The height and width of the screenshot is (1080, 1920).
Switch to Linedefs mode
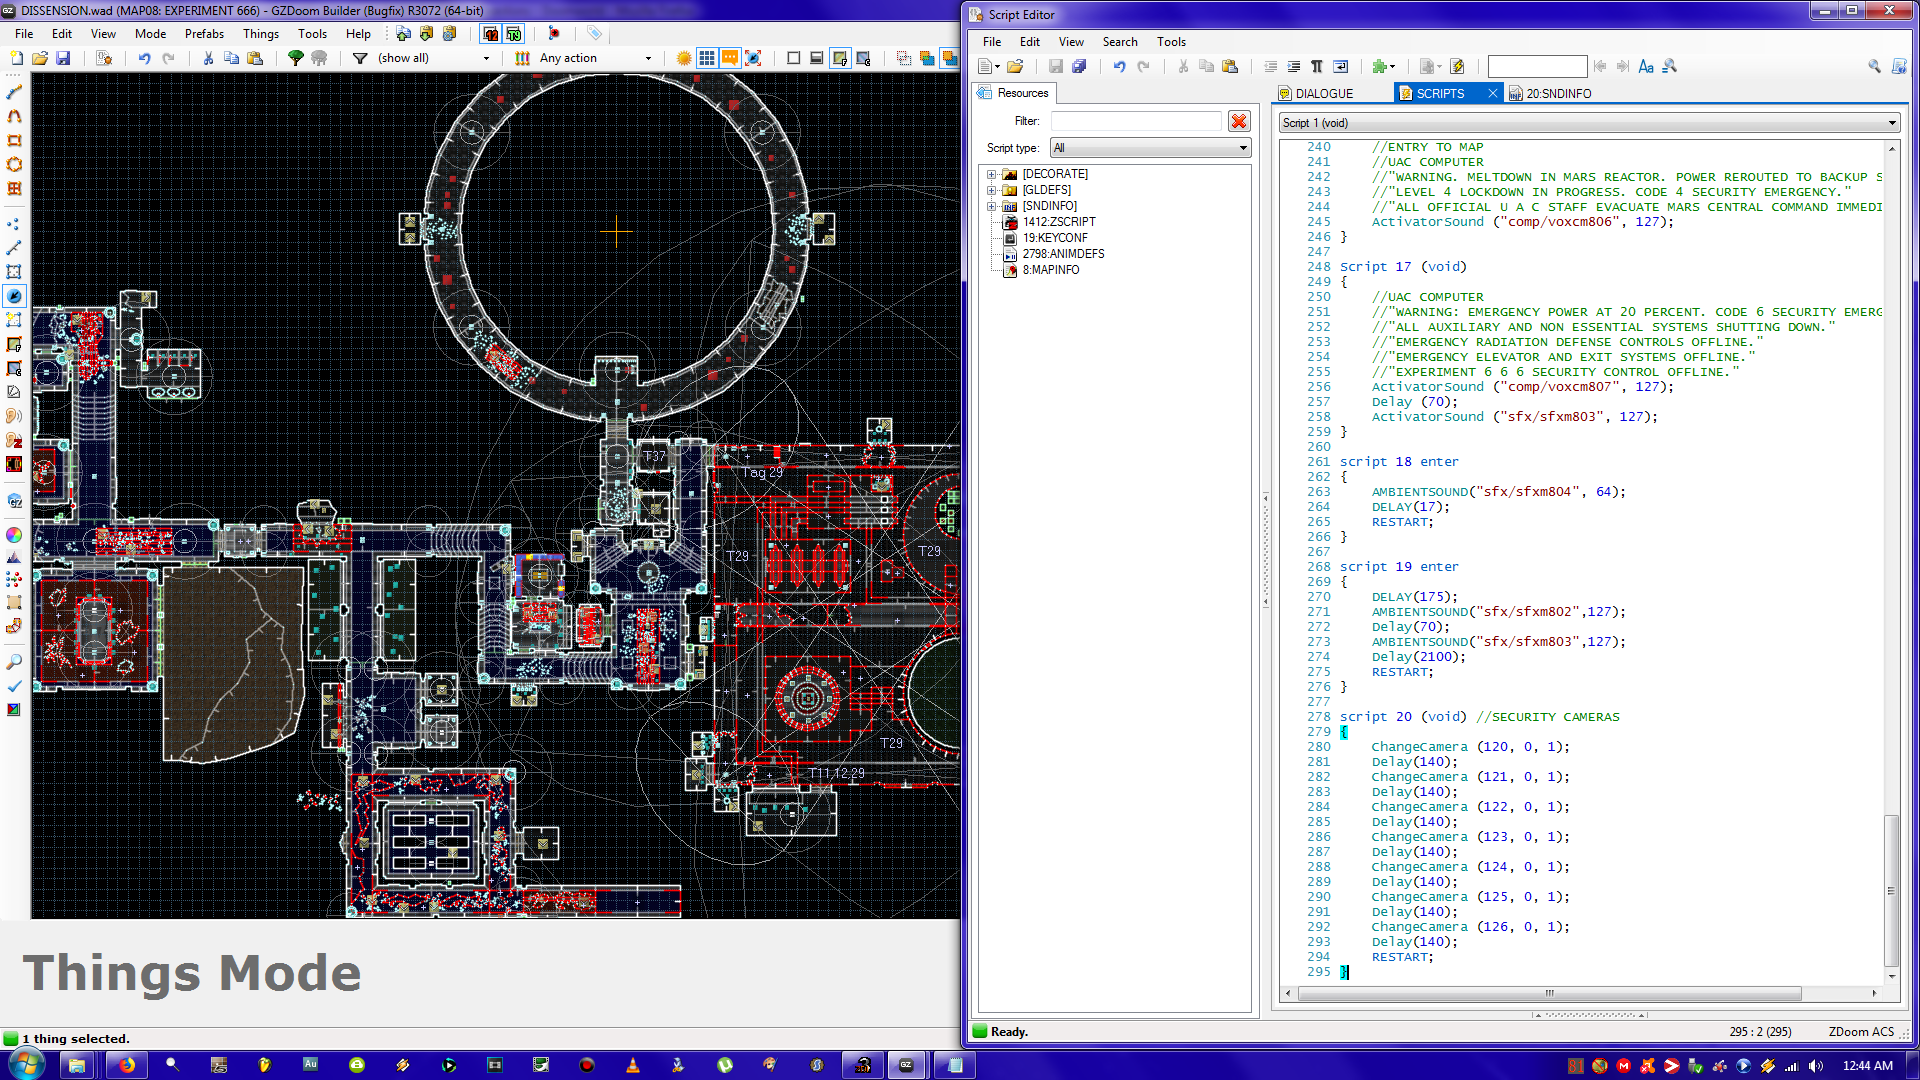coord(14,248)
